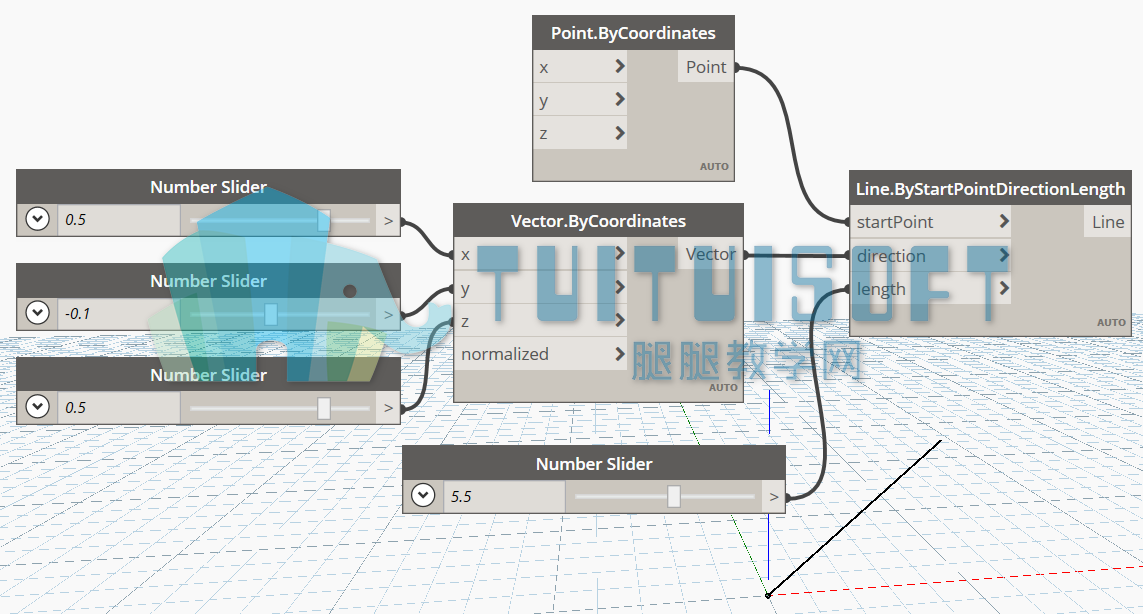Click the output port of the slider wired to Vector z
Screen dimensions: 1143x614
click(389, 408)
